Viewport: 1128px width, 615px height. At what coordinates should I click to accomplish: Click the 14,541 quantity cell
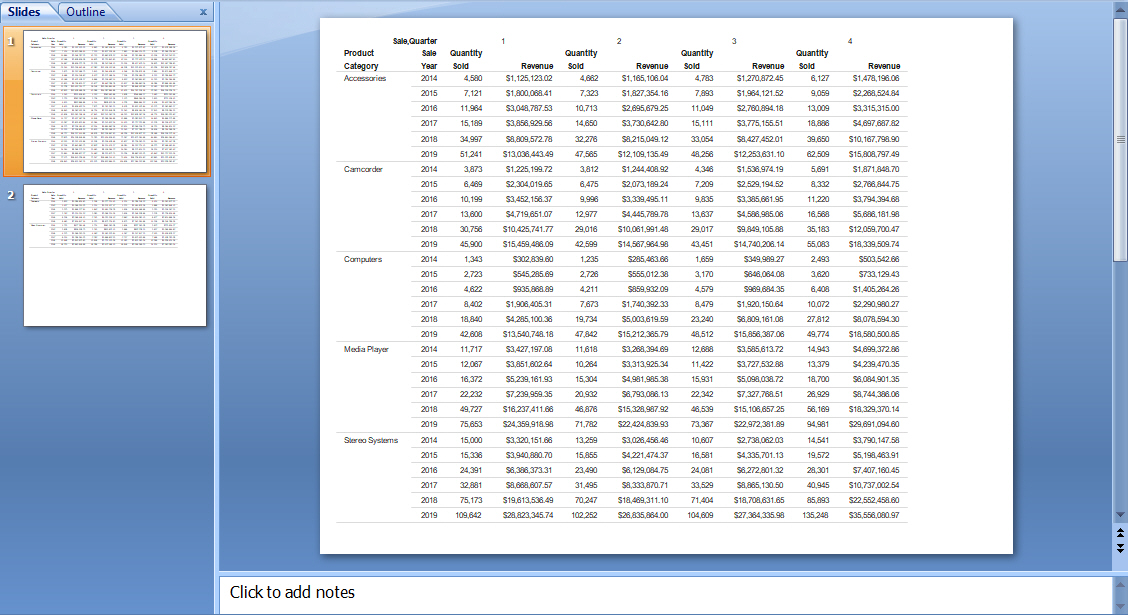(x=818, y=440)
